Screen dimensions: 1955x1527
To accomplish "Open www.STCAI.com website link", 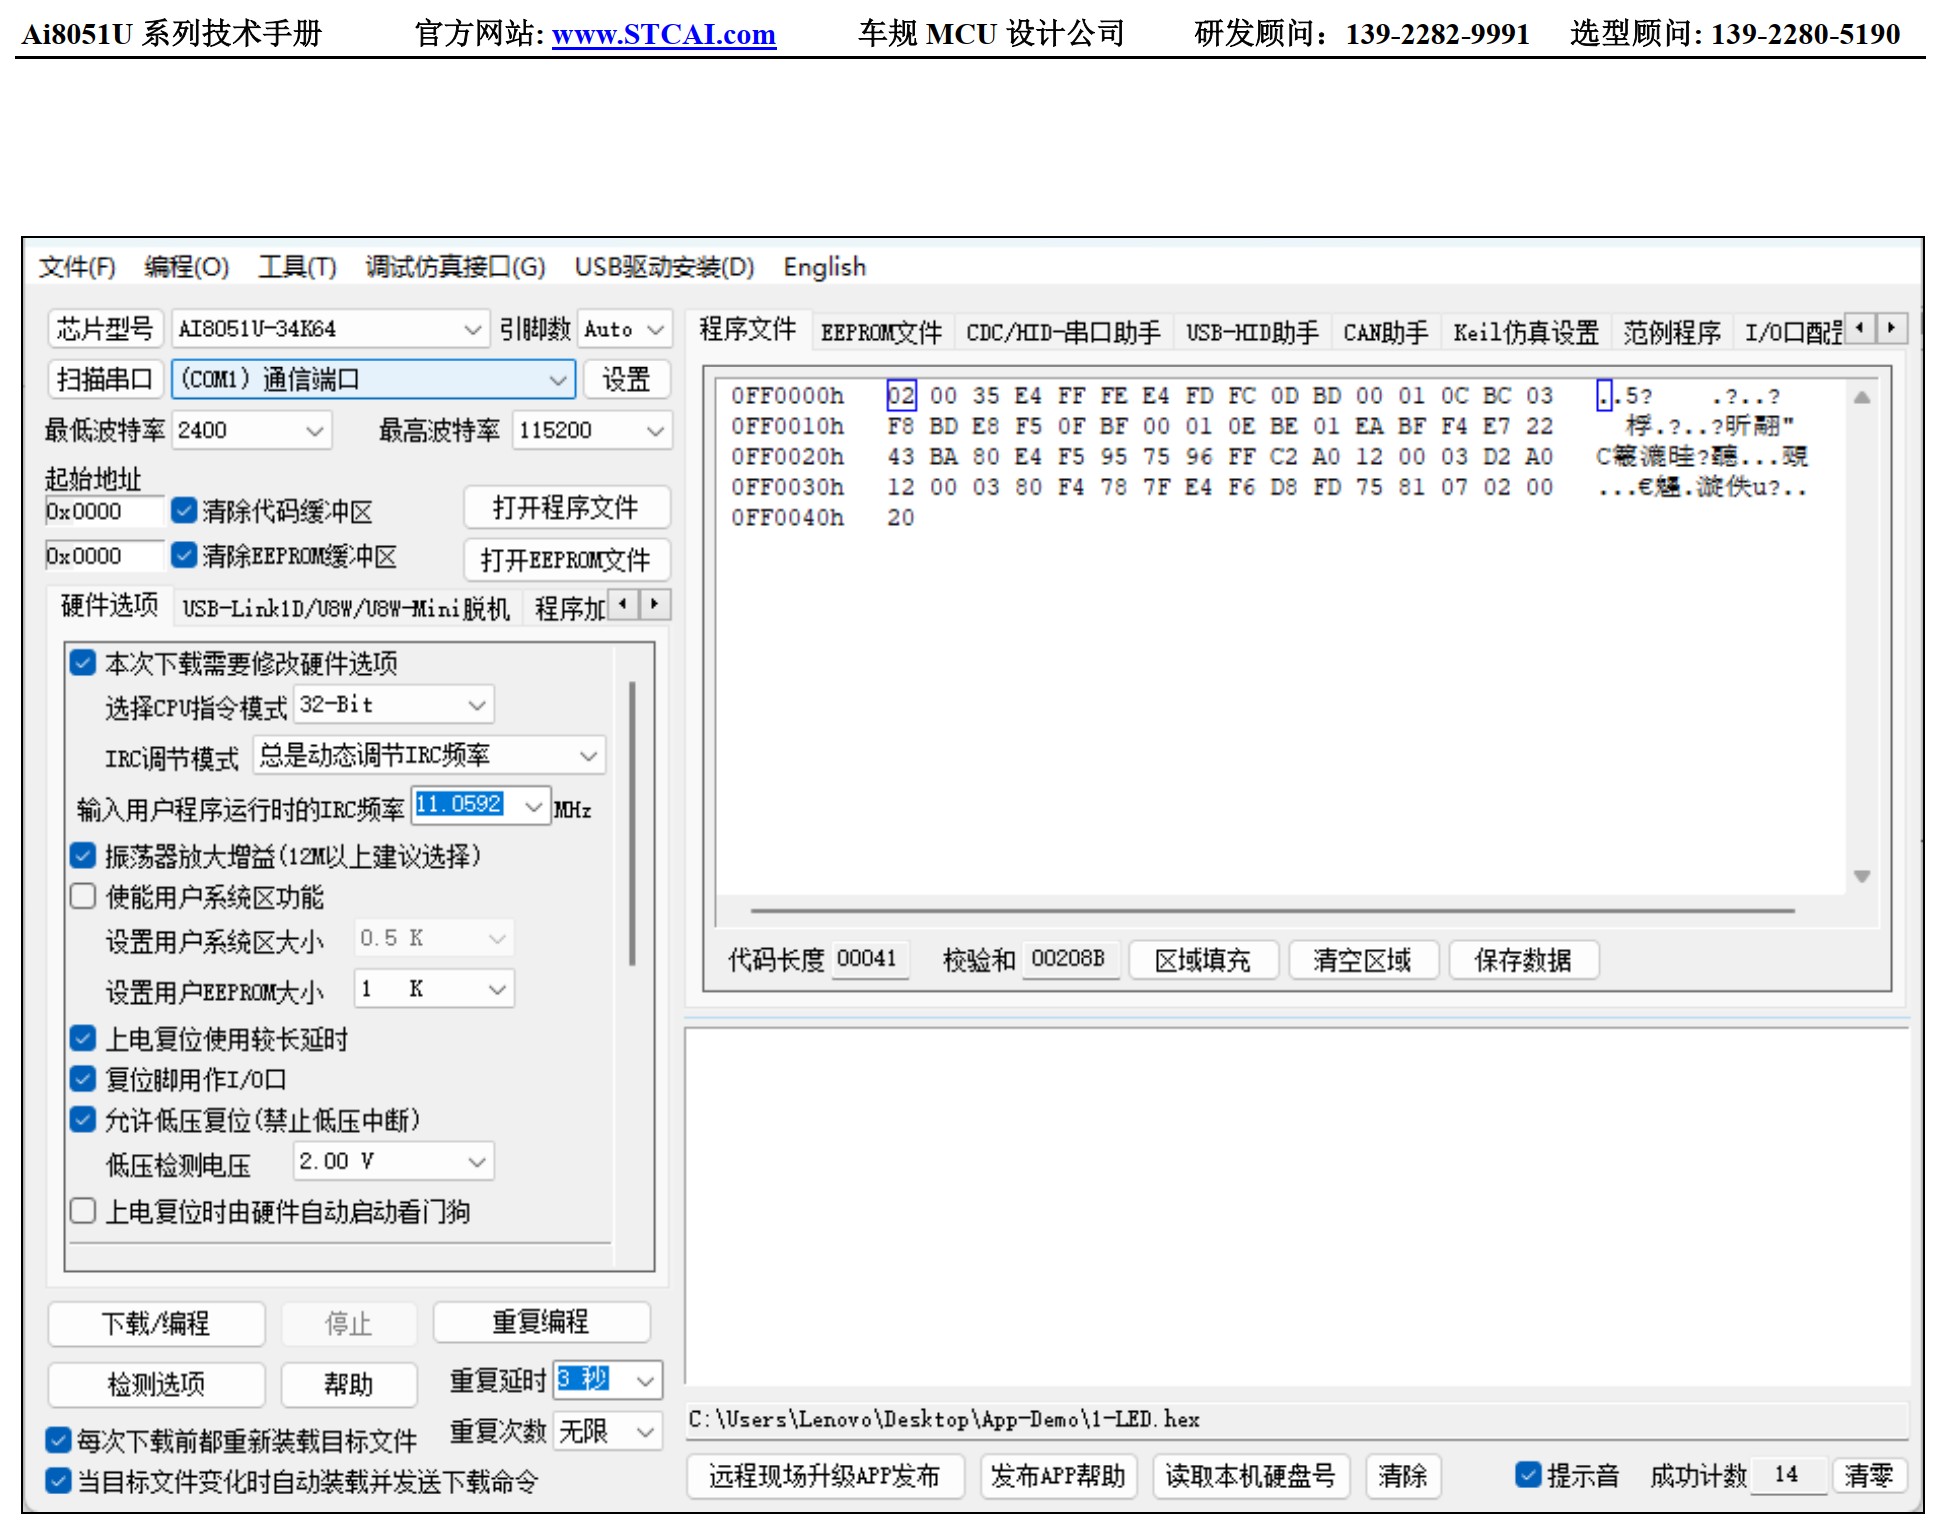I will point(663,34).
